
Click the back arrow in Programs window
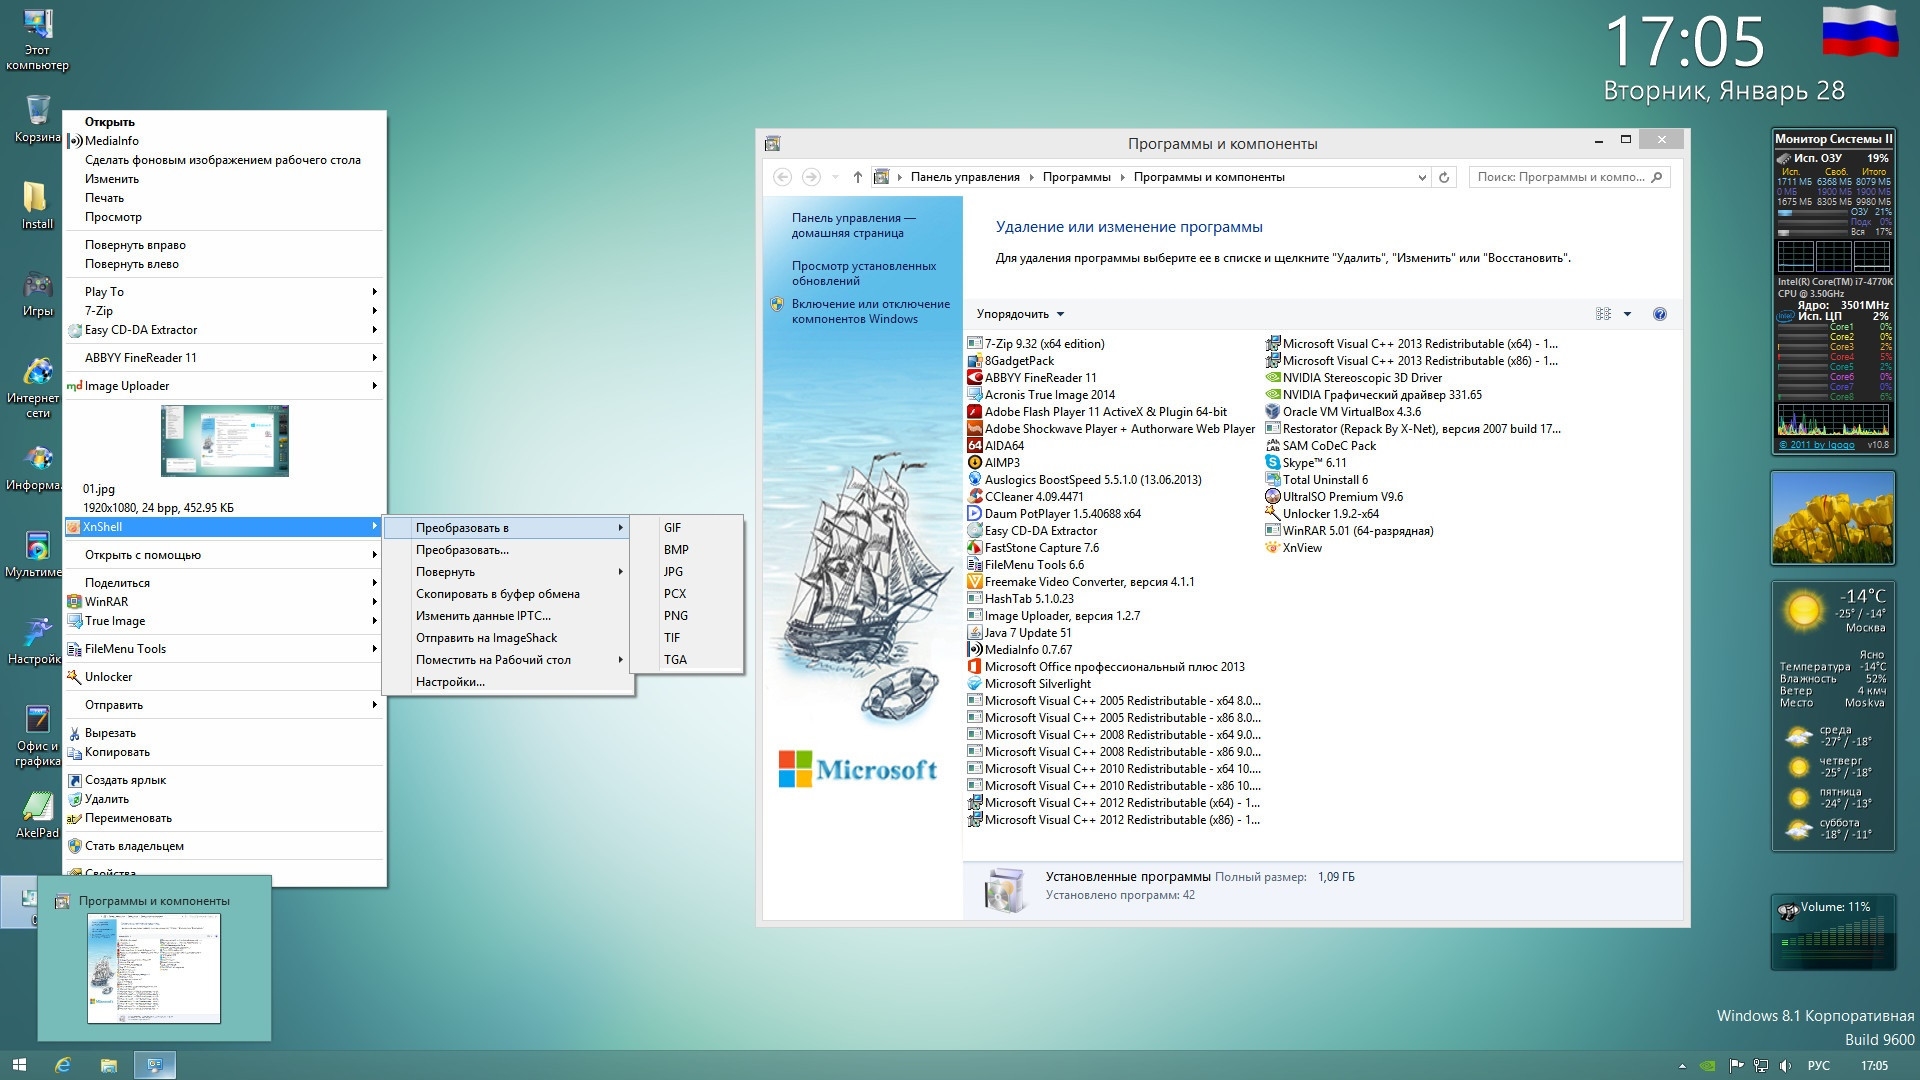[x=783, y=177]
